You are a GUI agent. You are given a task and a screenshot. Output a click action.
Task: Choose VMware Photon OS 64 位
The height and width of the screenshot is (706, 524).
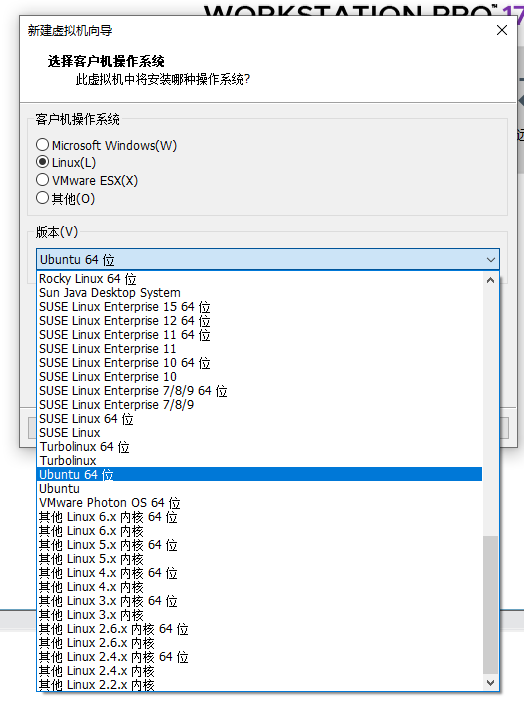(x=260, y=502)
